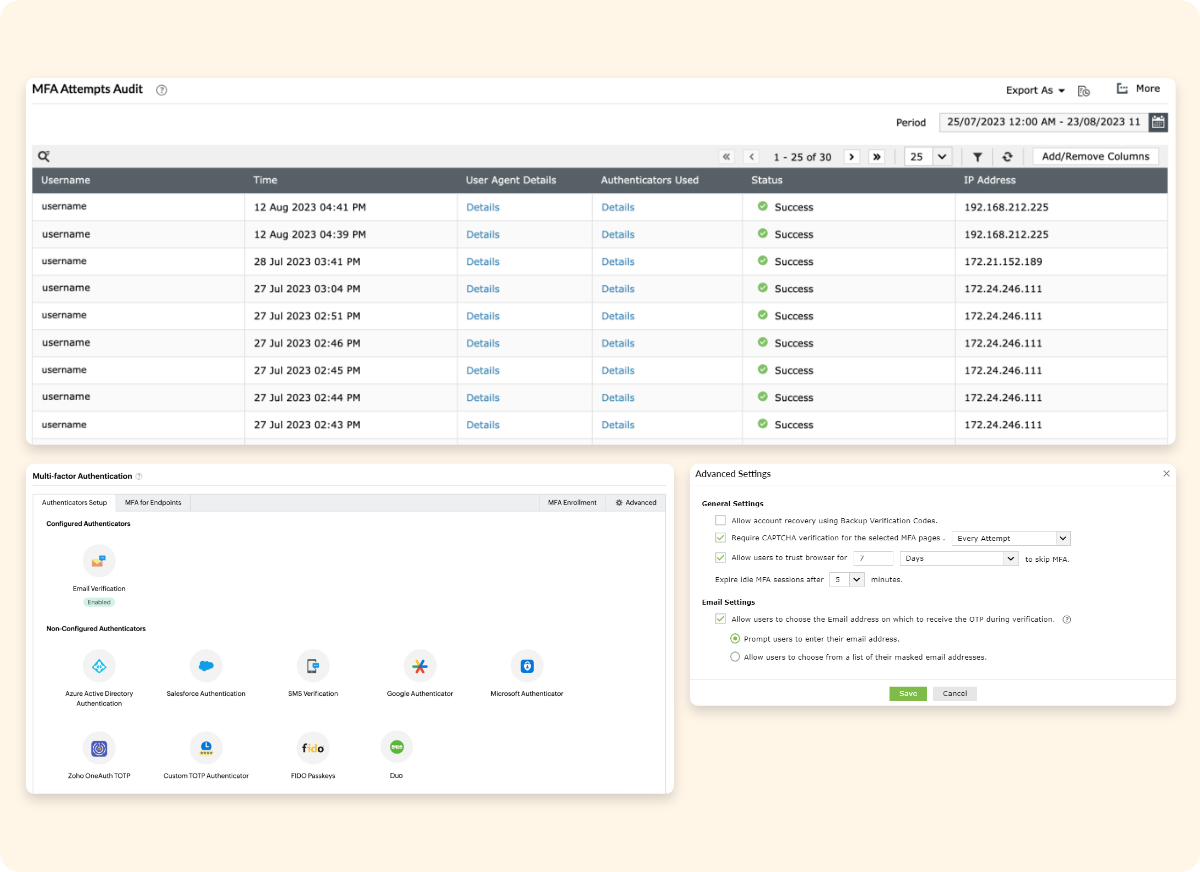Click the trust browser duration input field

[873, 558]
